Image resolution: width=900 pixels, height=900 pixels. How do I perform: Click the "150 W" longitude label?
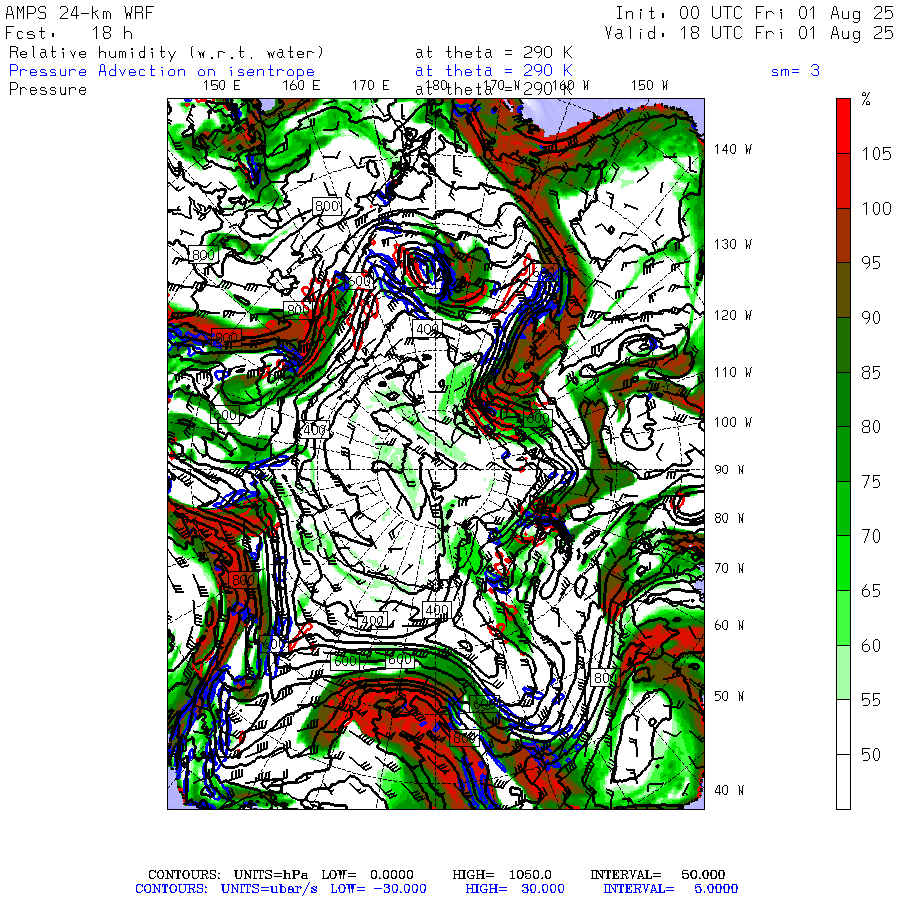click(649, 86)
